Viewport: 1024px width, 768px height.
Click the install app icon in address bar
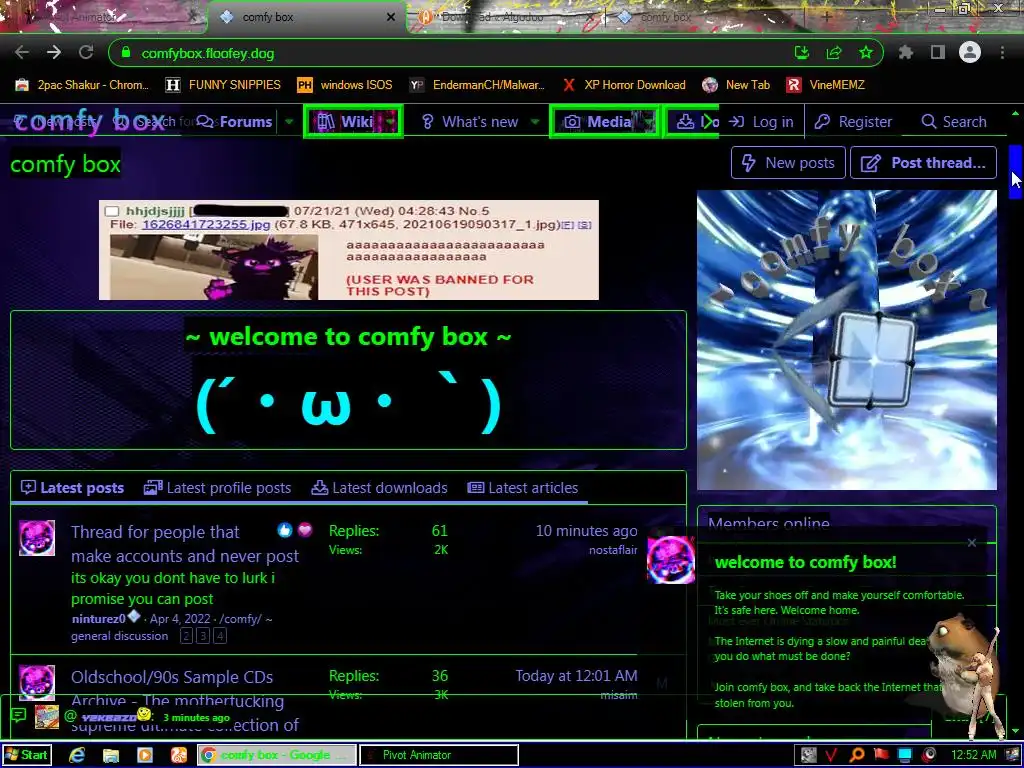(802, 53)
